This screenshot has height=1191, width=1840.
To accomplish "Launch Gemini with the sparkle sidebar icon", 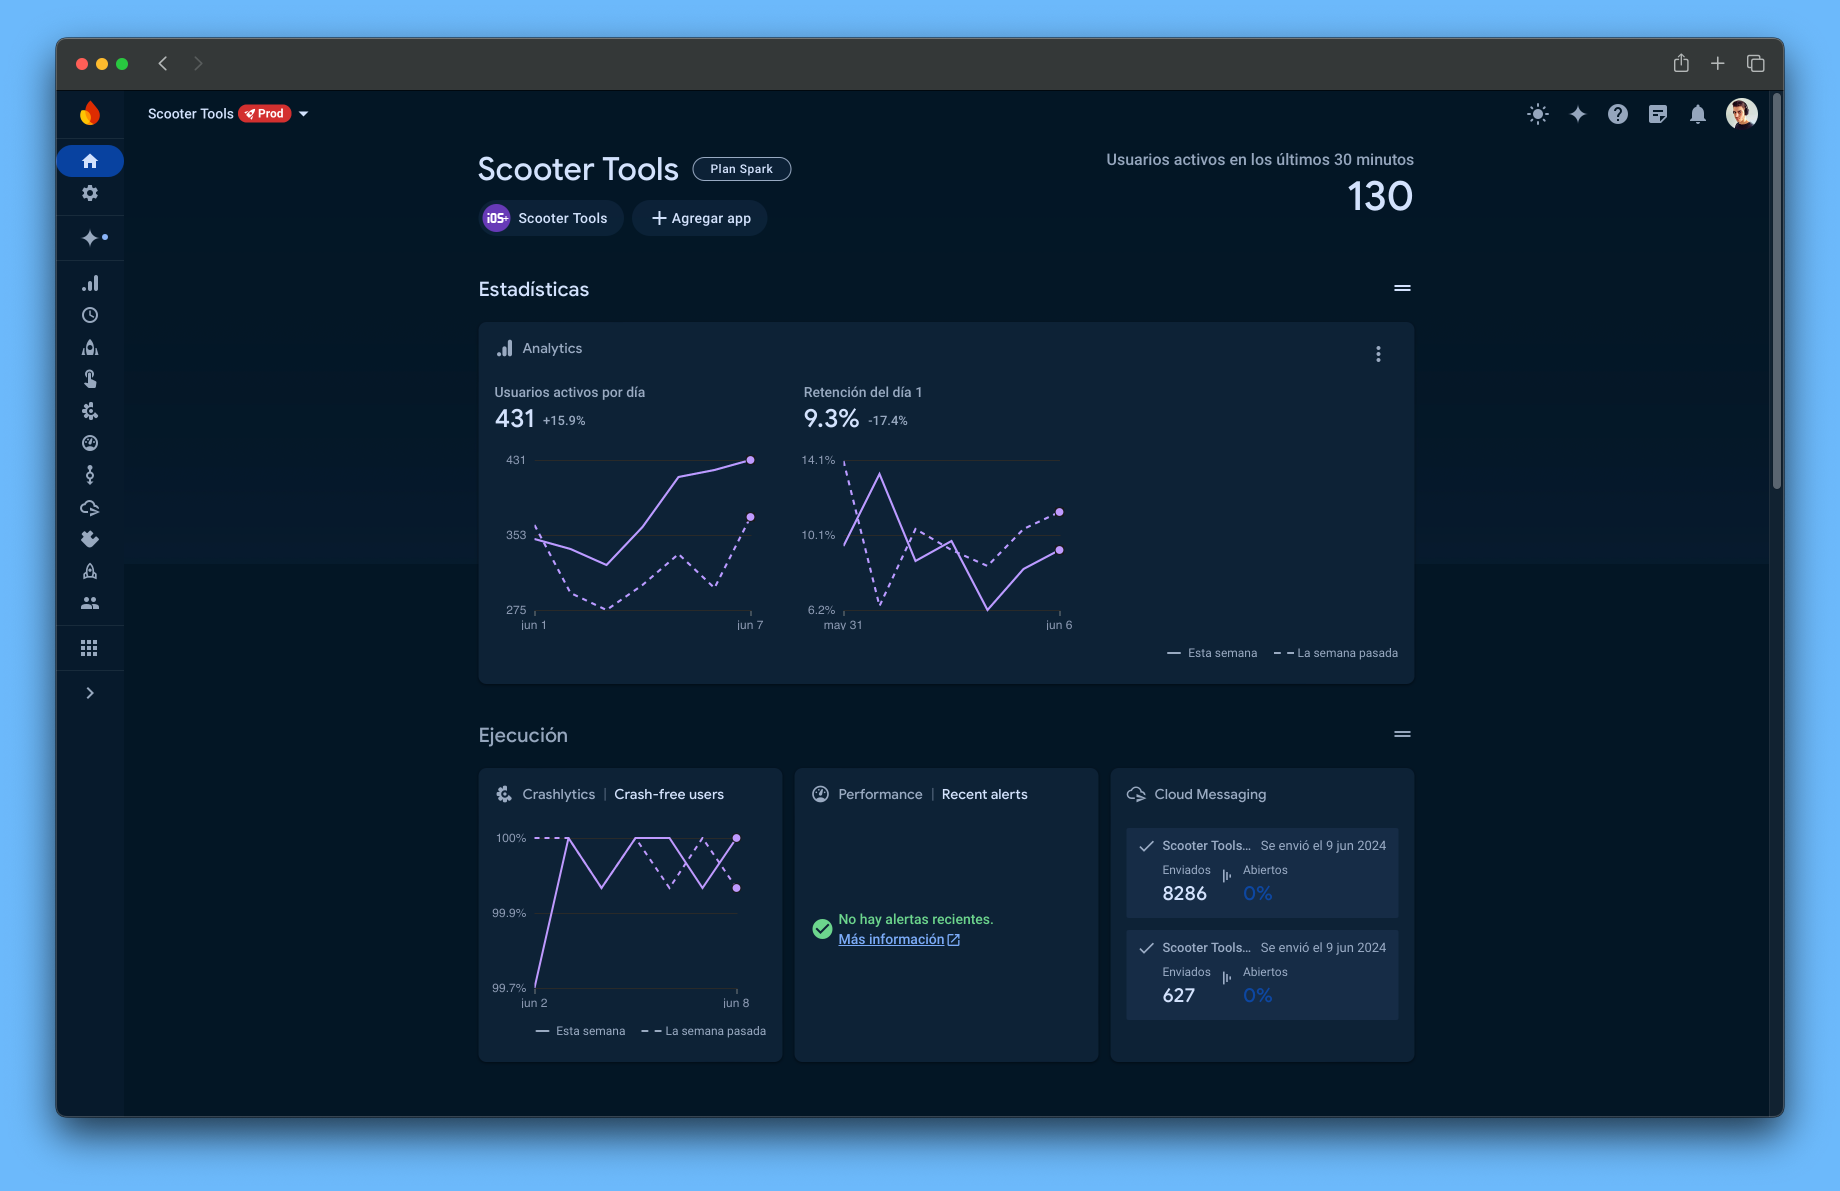I will click(x=90, y=238).
